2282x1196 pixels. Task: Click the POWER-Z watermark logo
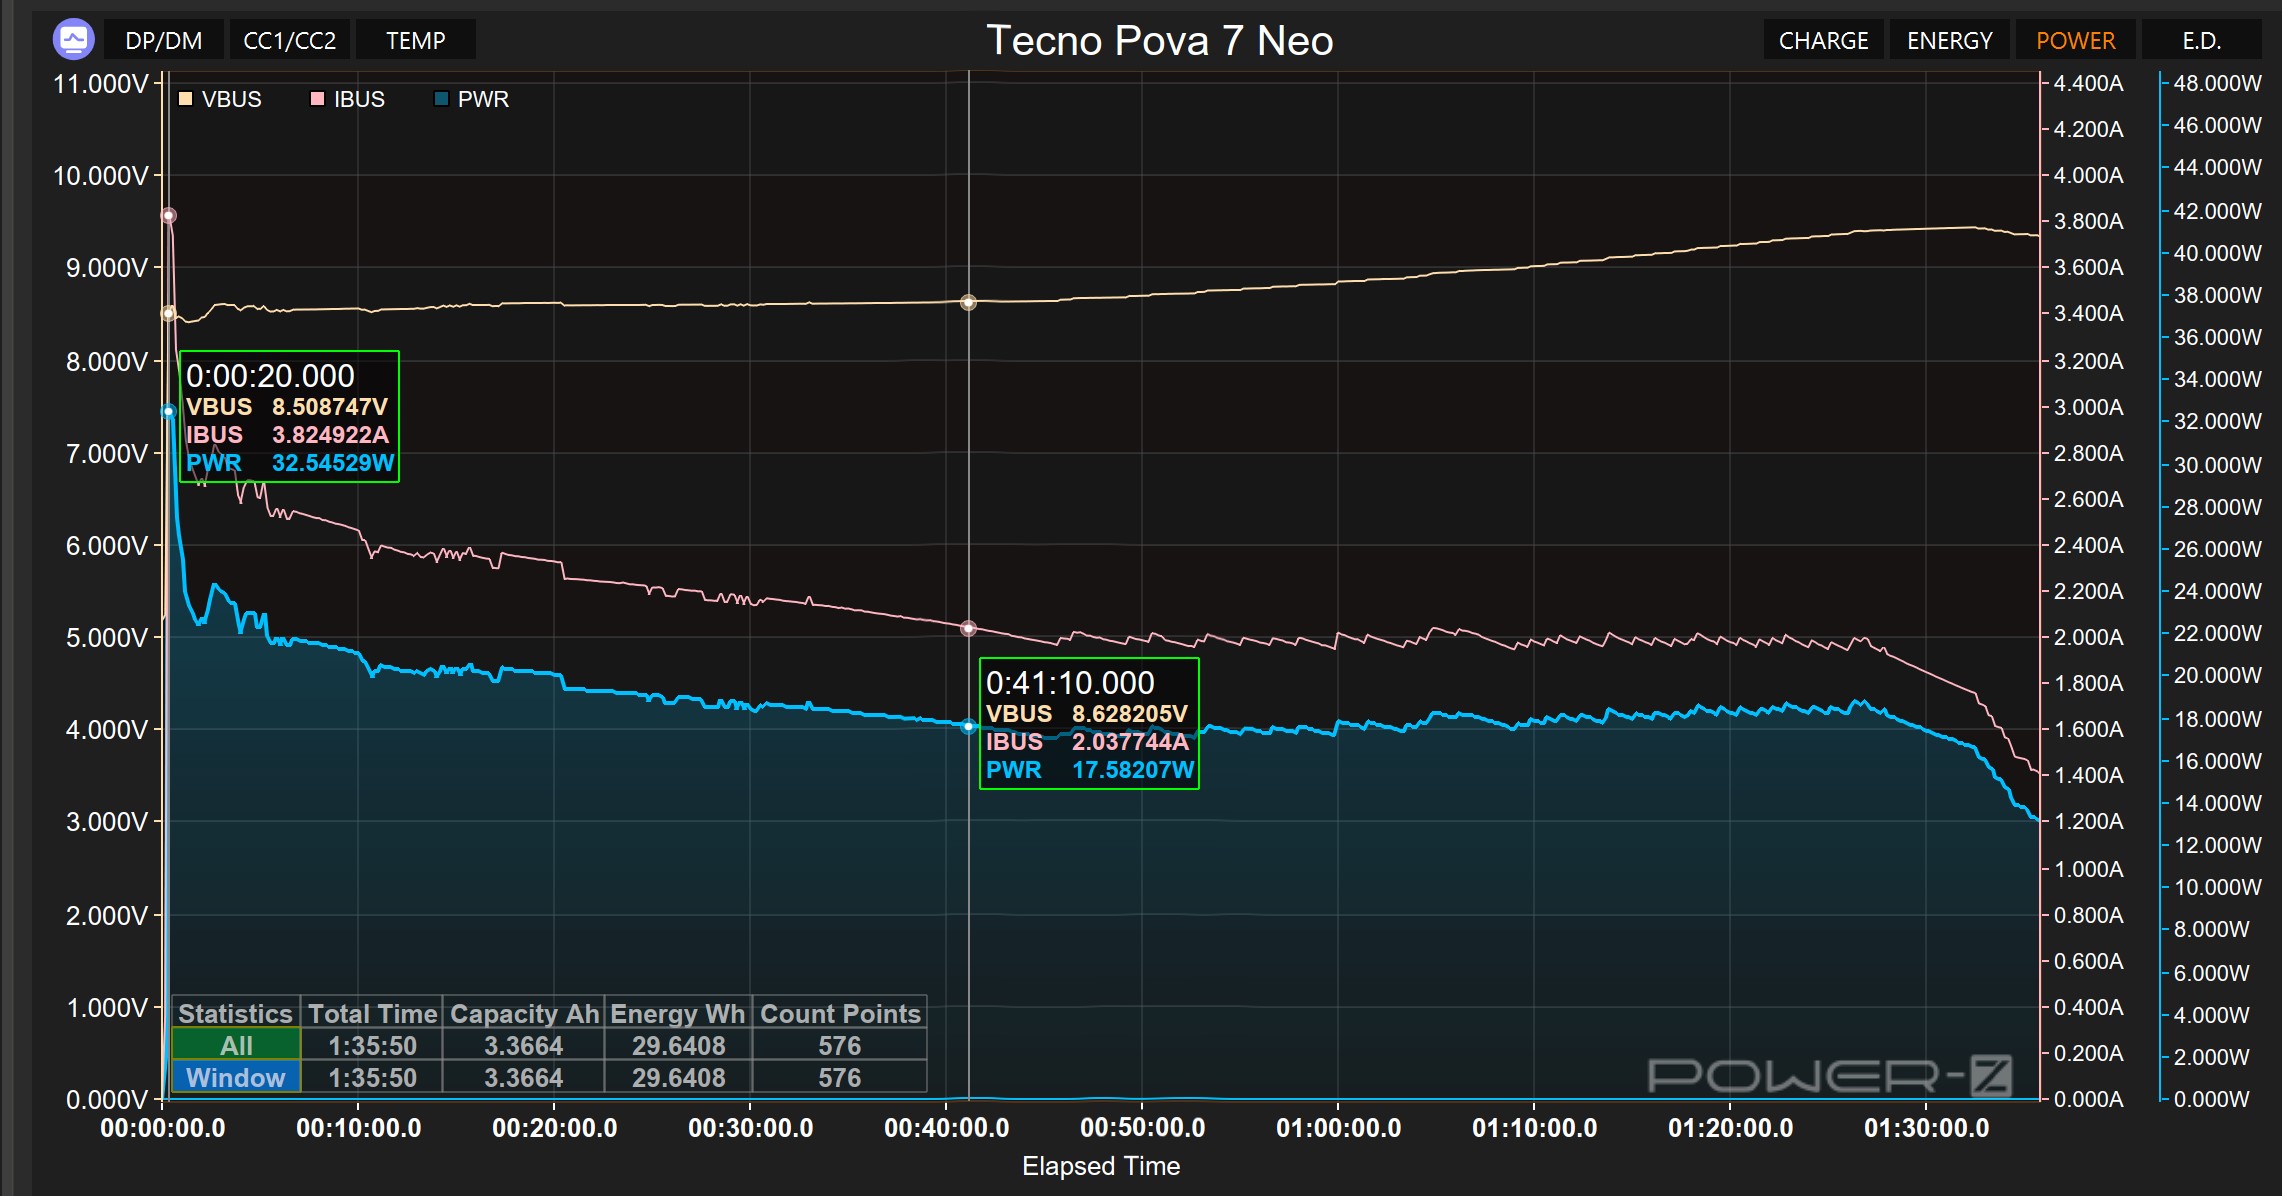tap(1829, 1076)
